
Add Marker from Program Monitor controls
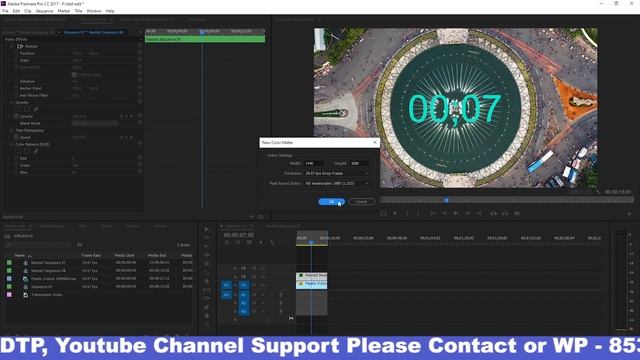pyautogui.click(x=395, y=213)
